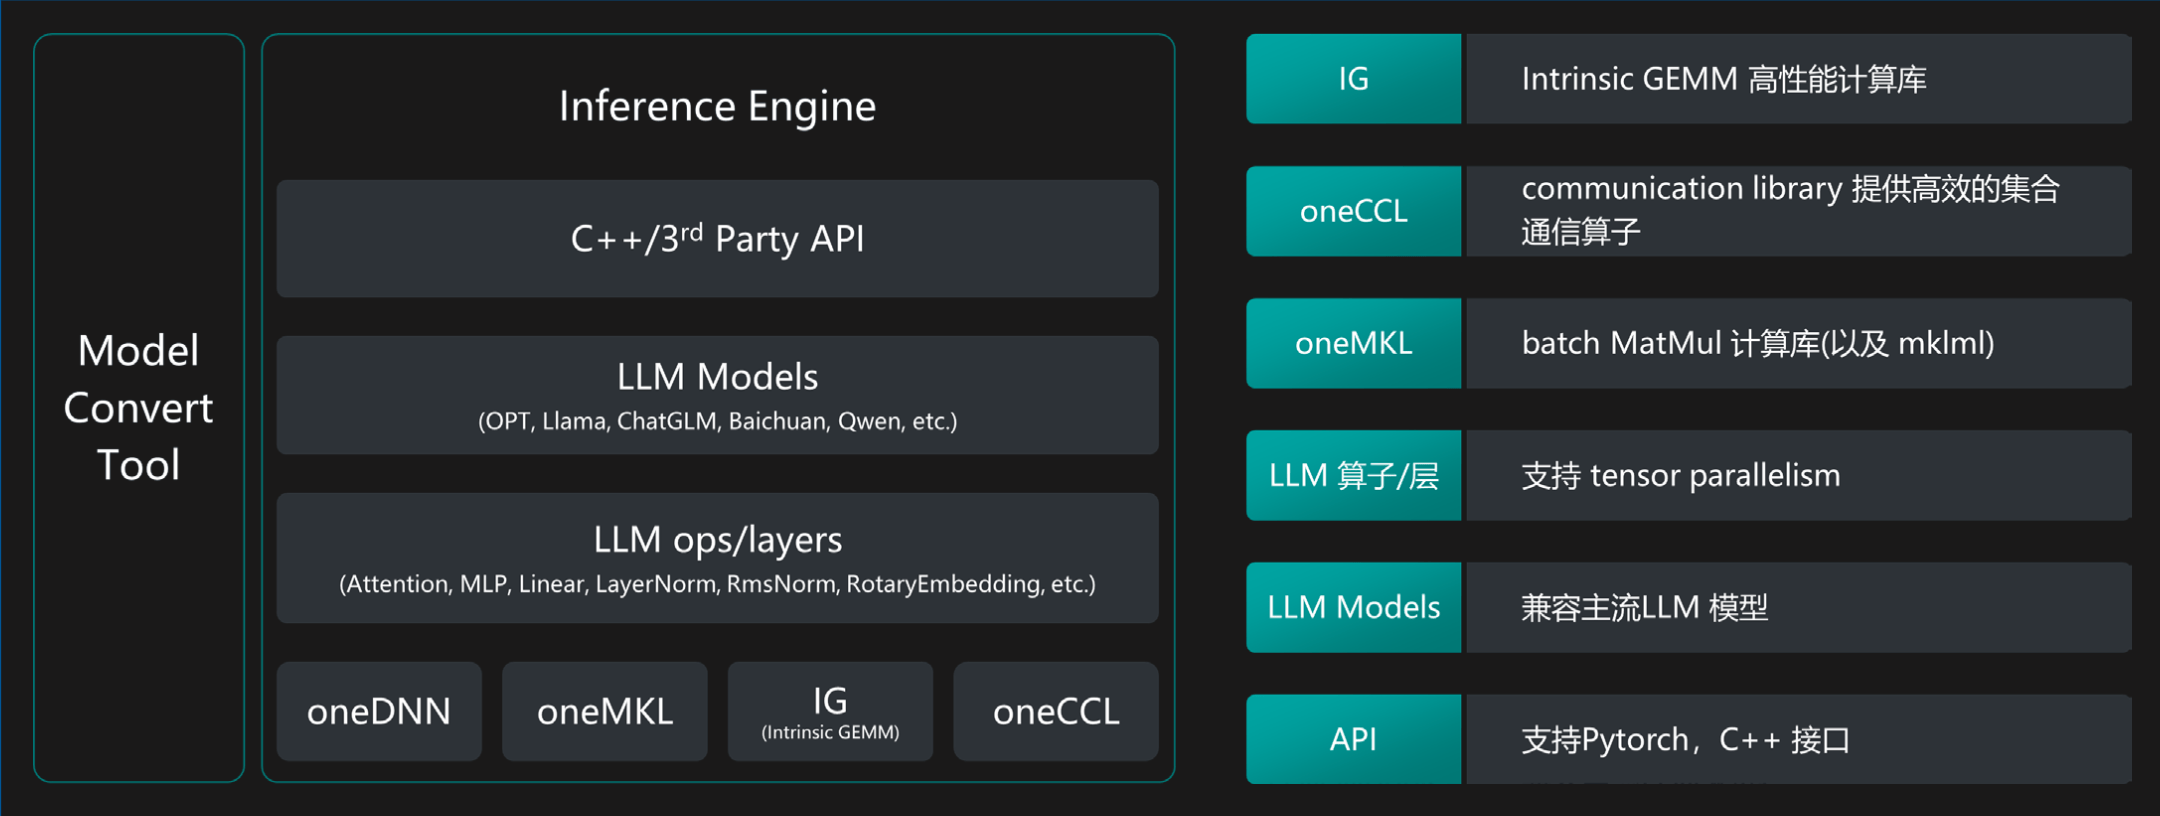The width and height of the screenshot is (2160, 816).
Task: Click the communication library description text
Action: pyautogui.click(x=1790, y=210)
